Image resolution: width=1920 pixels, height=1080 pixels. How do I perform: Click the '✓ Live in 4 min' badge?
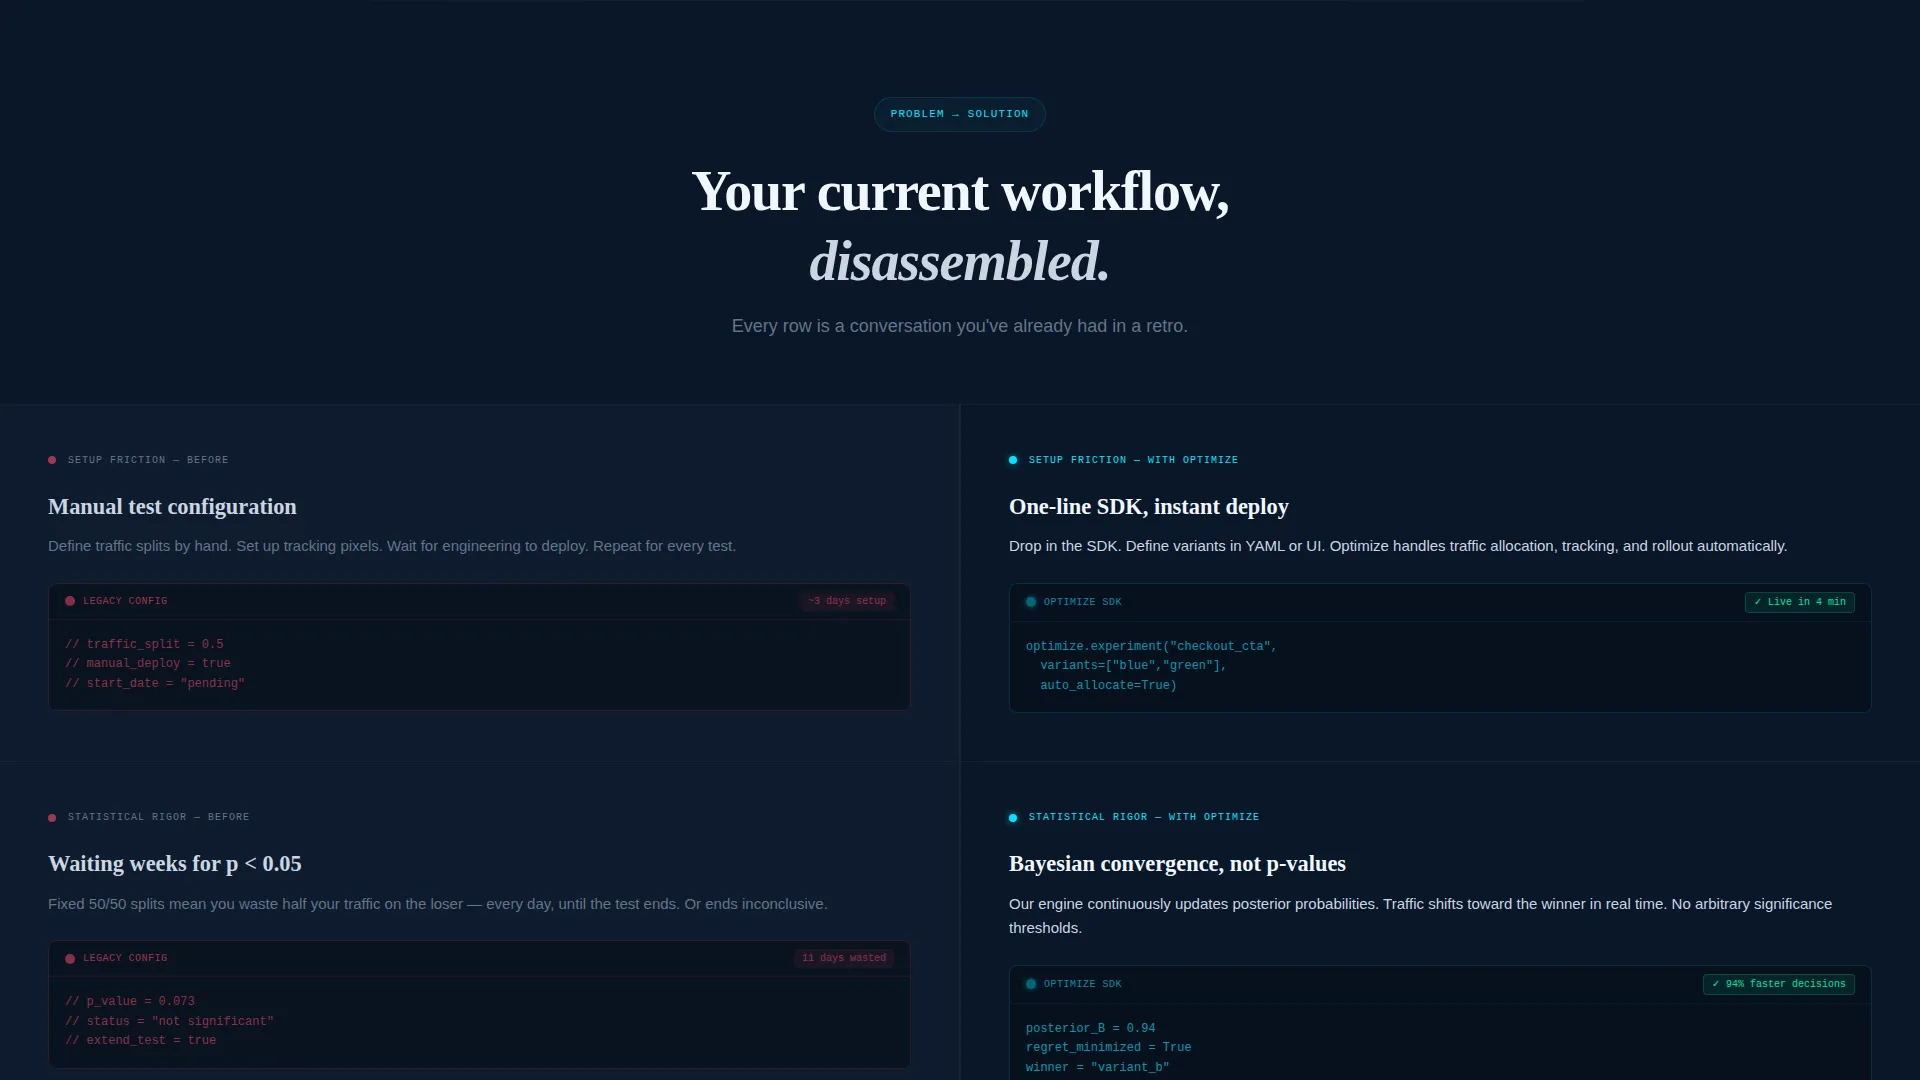coord(1800,602)
